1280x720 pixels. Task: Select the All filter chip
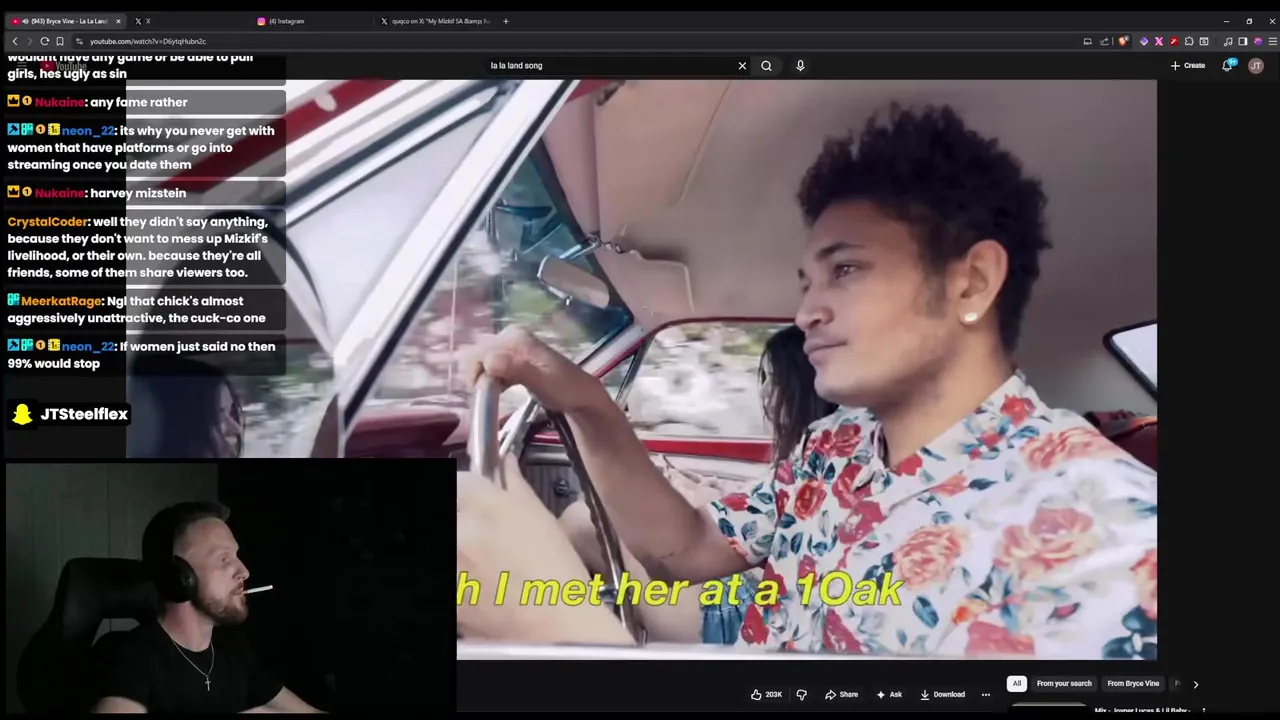(1016, 684)
